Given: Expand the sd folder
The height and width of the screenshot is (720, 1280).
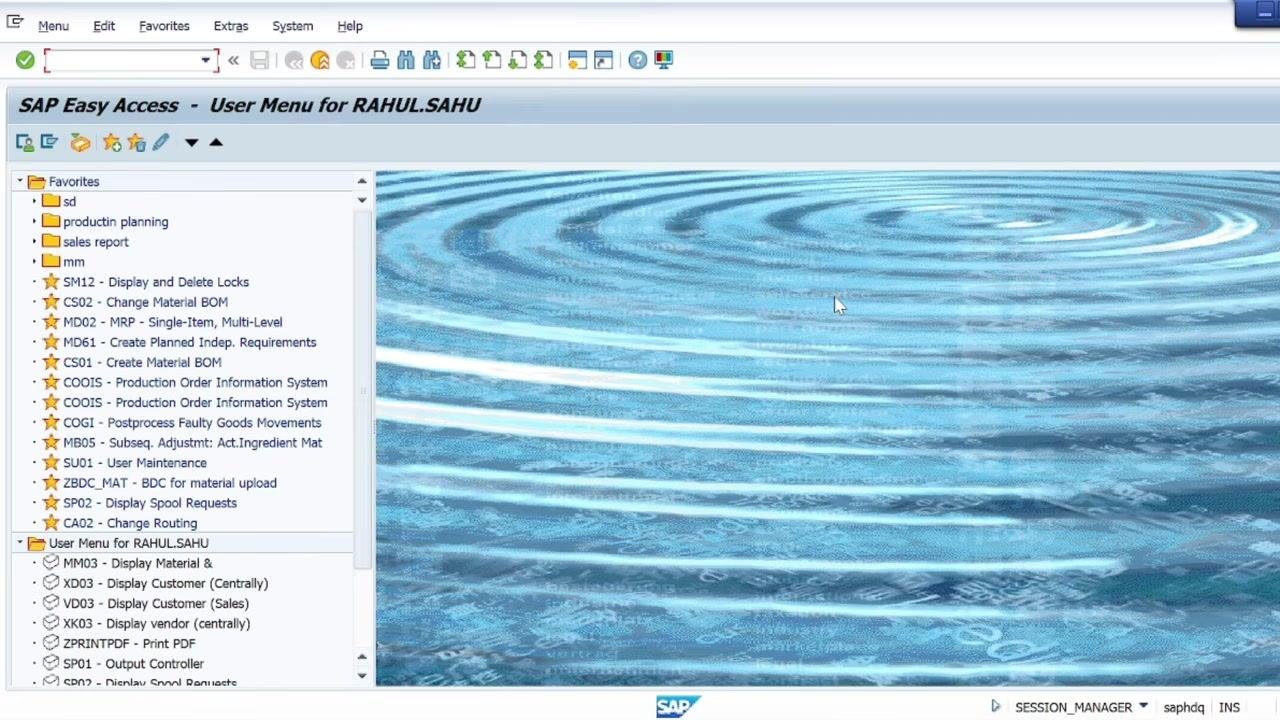Looking at the screenshot, I should 34,202.
